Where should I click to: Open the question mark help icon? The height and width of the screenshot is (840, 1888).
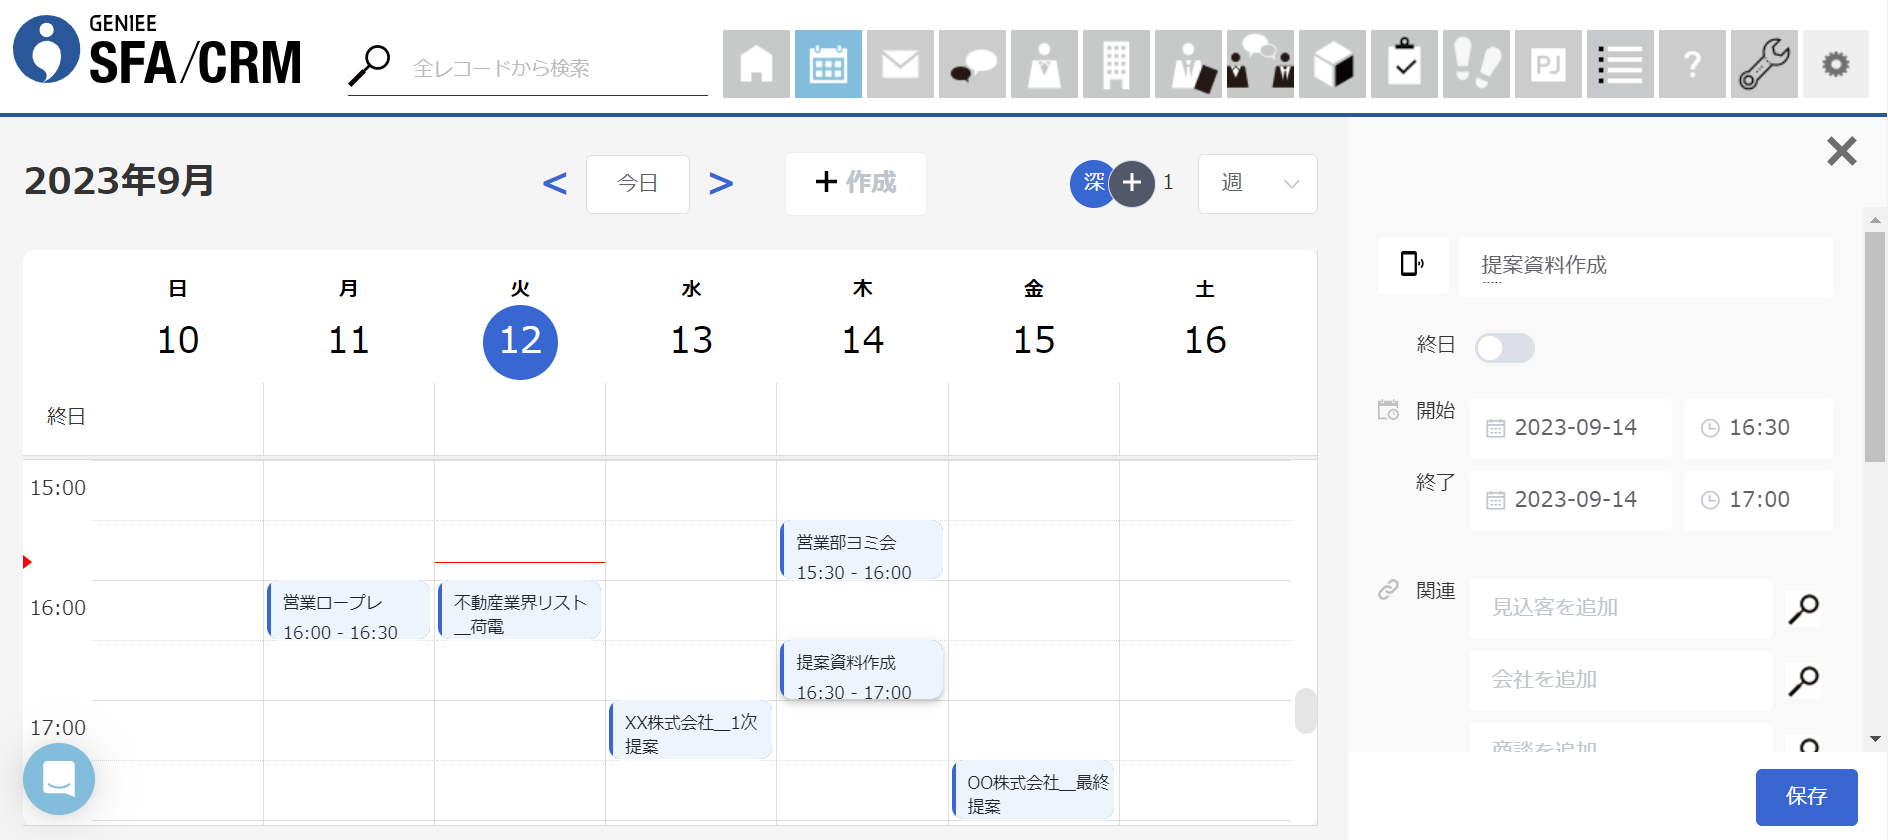coord(1692,64)
